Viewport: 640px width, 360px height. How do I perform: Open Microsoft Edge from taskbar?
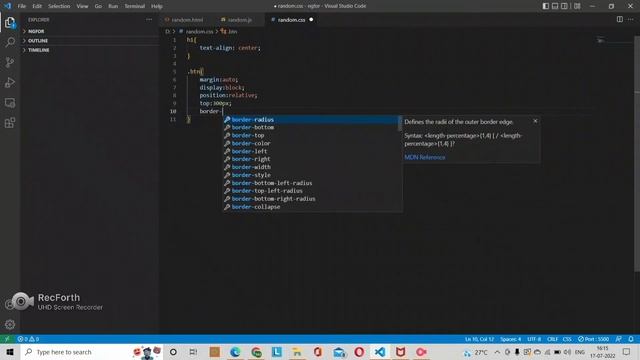tap(235, 352)
